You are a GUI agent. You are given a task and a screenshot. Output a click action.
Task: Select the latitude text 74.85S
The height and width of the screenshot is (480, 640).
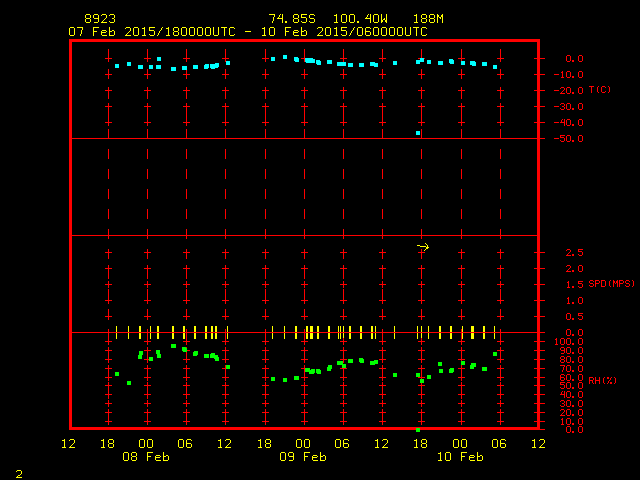tap(291, 19)
